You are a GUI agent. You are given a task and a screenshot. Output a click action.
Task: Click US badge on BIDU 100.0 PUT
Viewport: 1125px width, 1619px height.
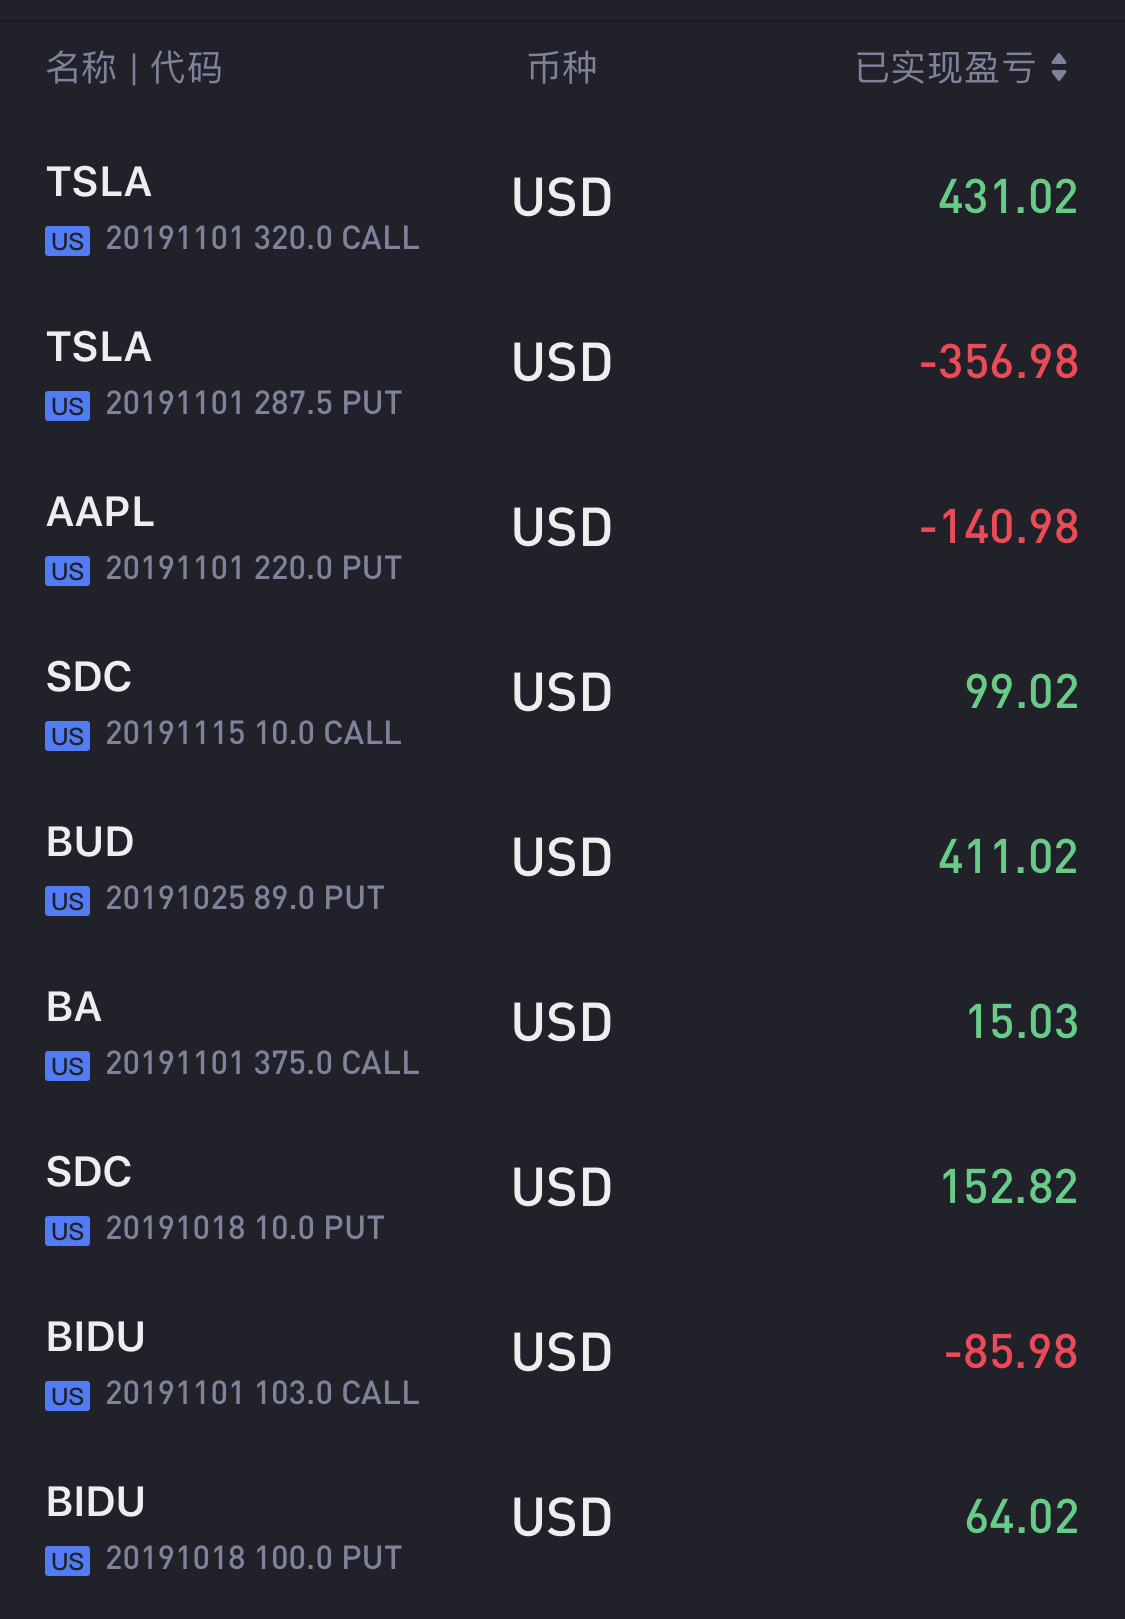(x=67, y=1561)
